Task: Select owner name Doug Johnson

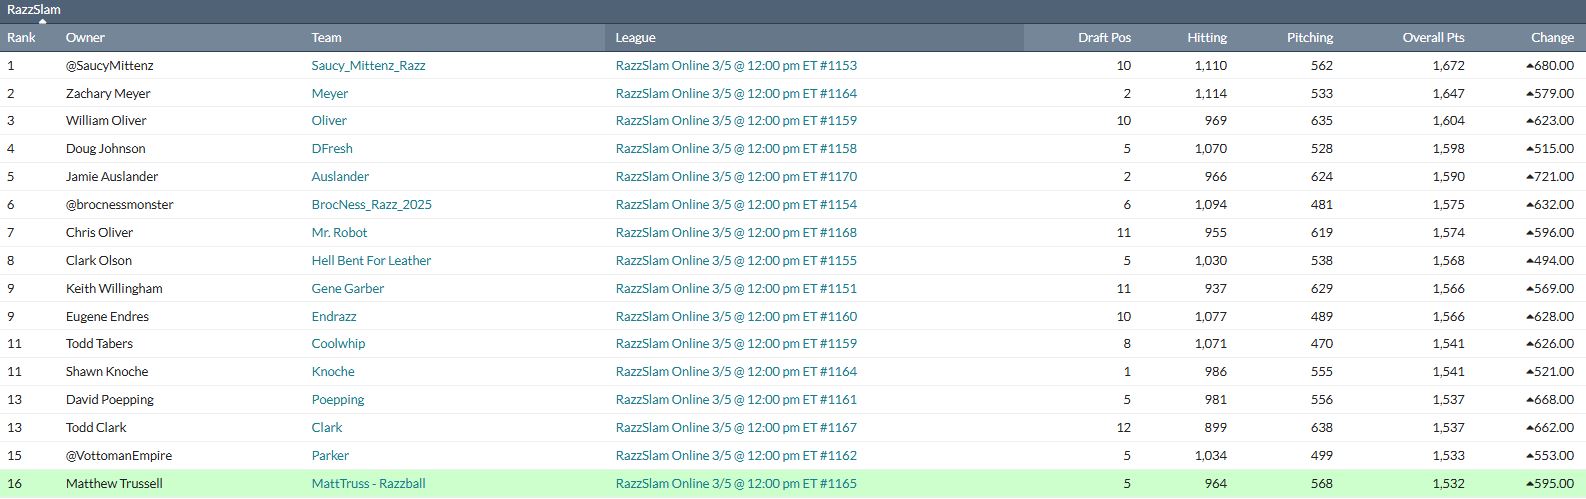Action: click(106, 148)
